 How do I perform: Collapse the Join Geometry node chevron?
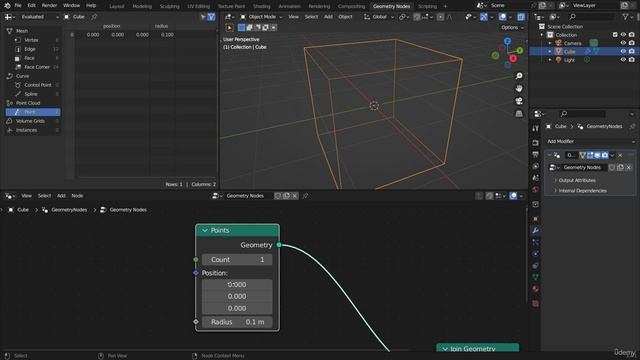tap(445, 349)
